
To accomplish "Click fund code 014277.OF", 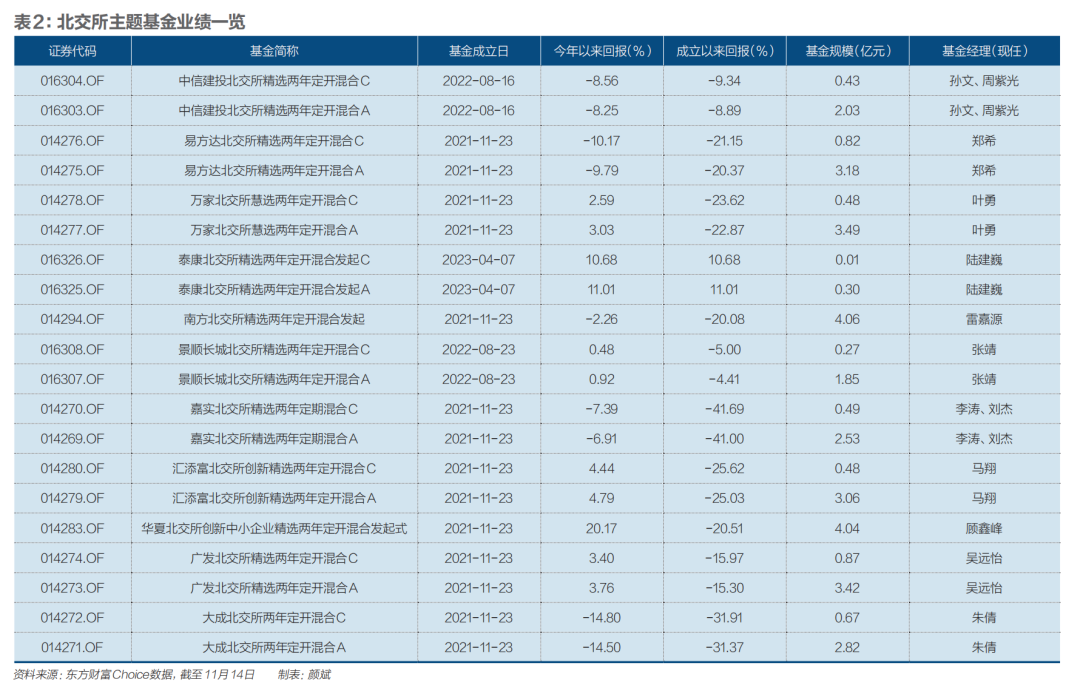I will click(x=72, y=230).
